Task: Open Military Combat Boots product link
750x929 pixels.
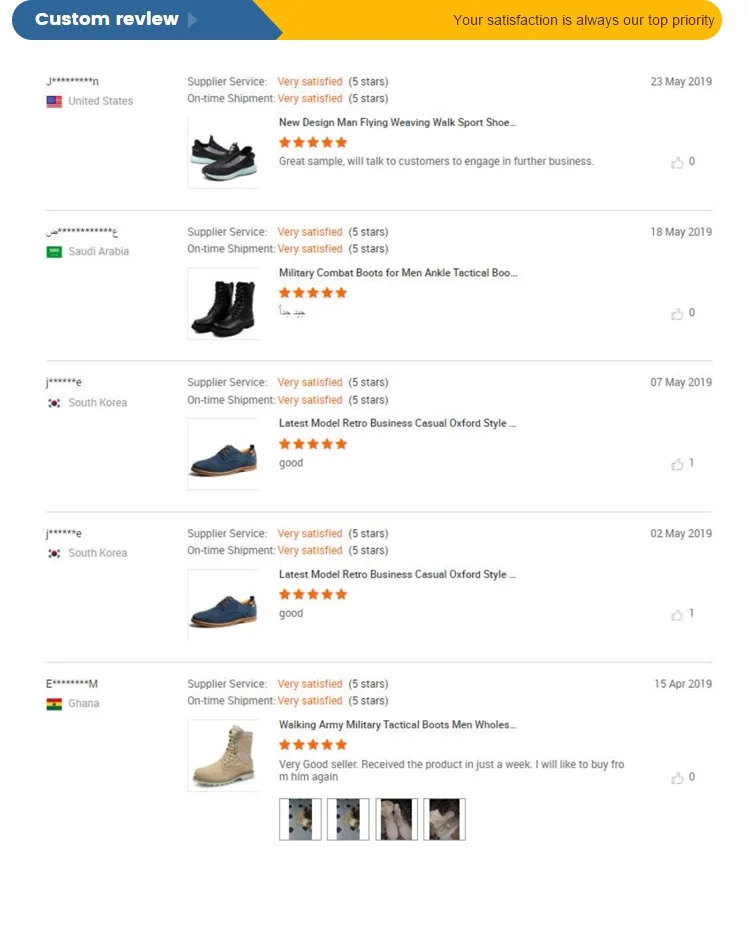Action: [x=397, y=273]
